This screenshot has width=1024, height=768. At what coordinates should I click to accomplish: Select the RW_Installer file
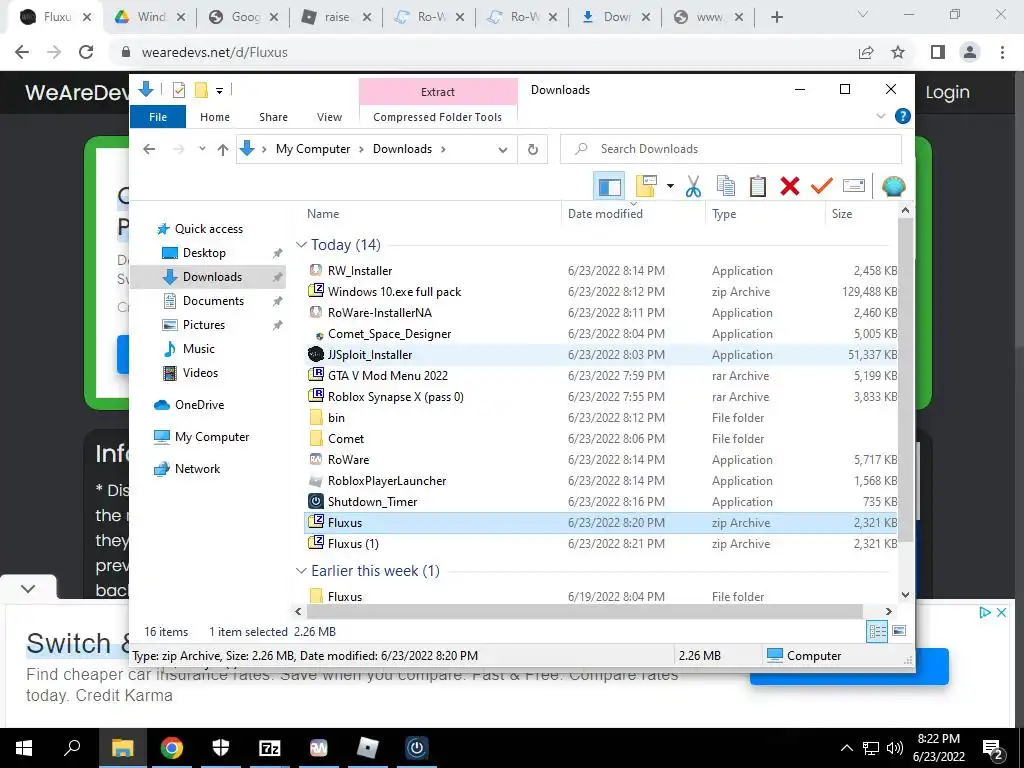tap(359, 270)
